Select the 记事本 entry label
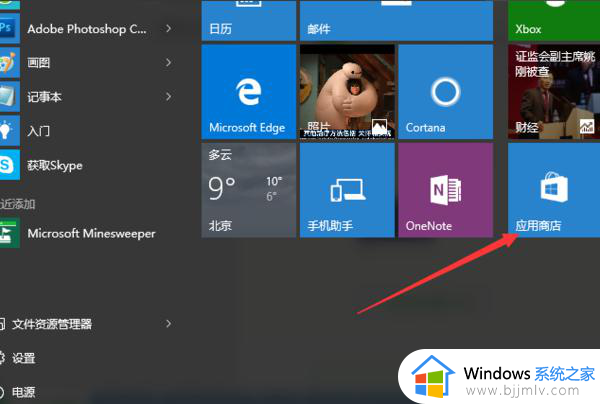This screenshot has width=600, height=404. [44, 97]
